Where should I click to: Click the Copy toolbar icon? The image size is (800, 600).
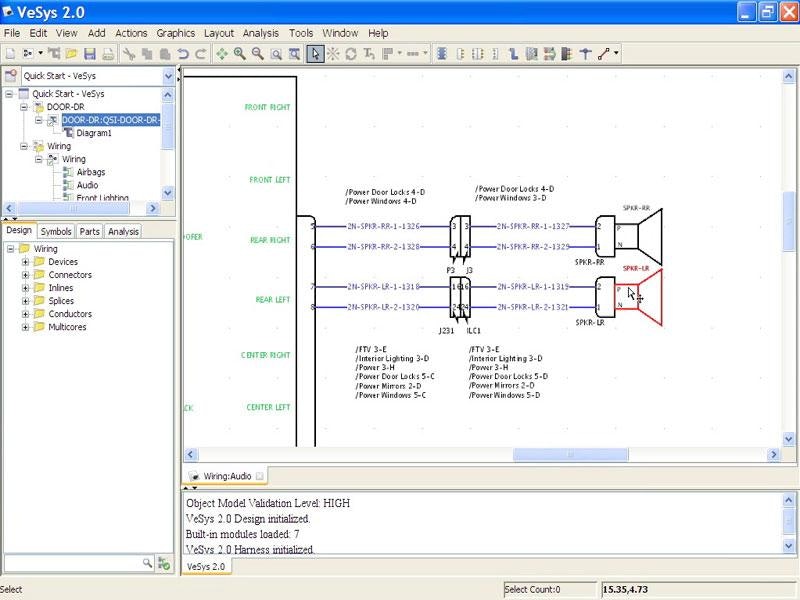tap(147, 54)
